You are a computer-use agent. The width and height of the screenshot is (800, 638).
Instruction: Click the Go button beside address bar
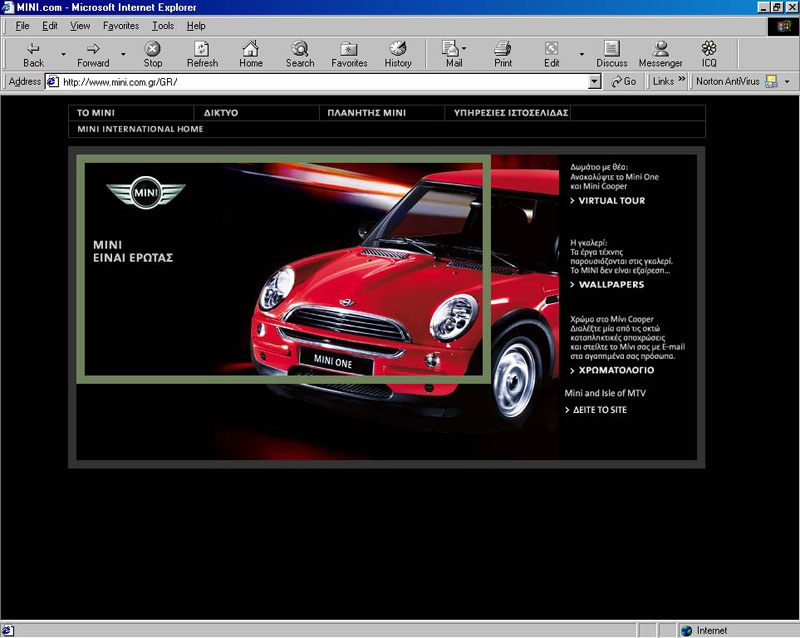tap(623, 82)
